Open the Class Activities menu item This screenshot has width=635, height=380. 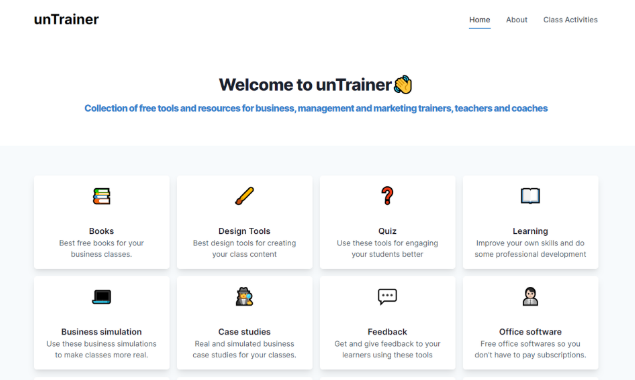[570, 19]
